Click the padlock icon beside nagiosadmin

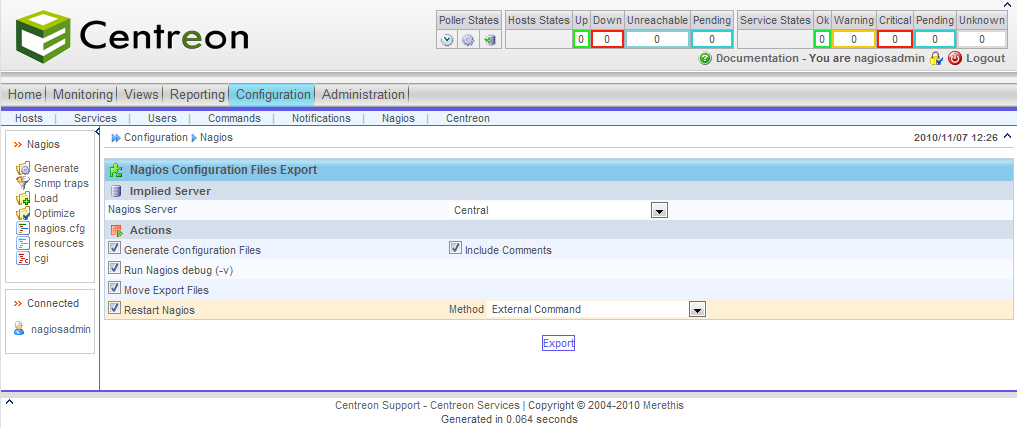pyautogui.click(x=935, y=58)
